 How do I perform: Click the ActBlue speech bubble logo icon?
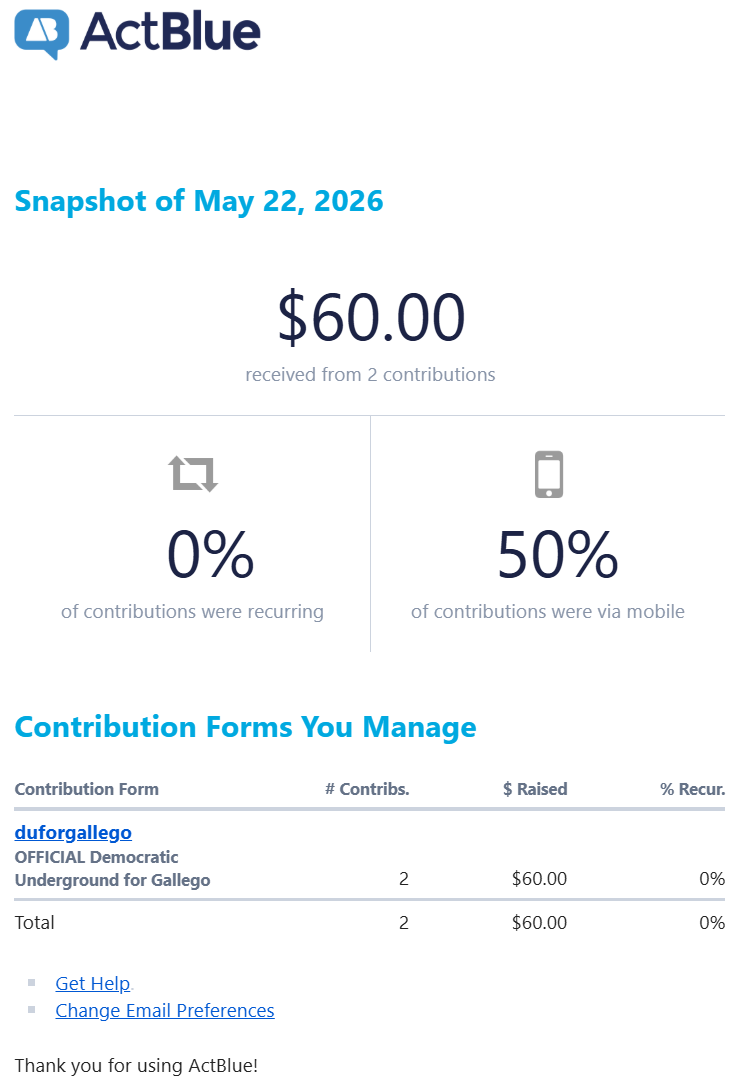[42, 34]
